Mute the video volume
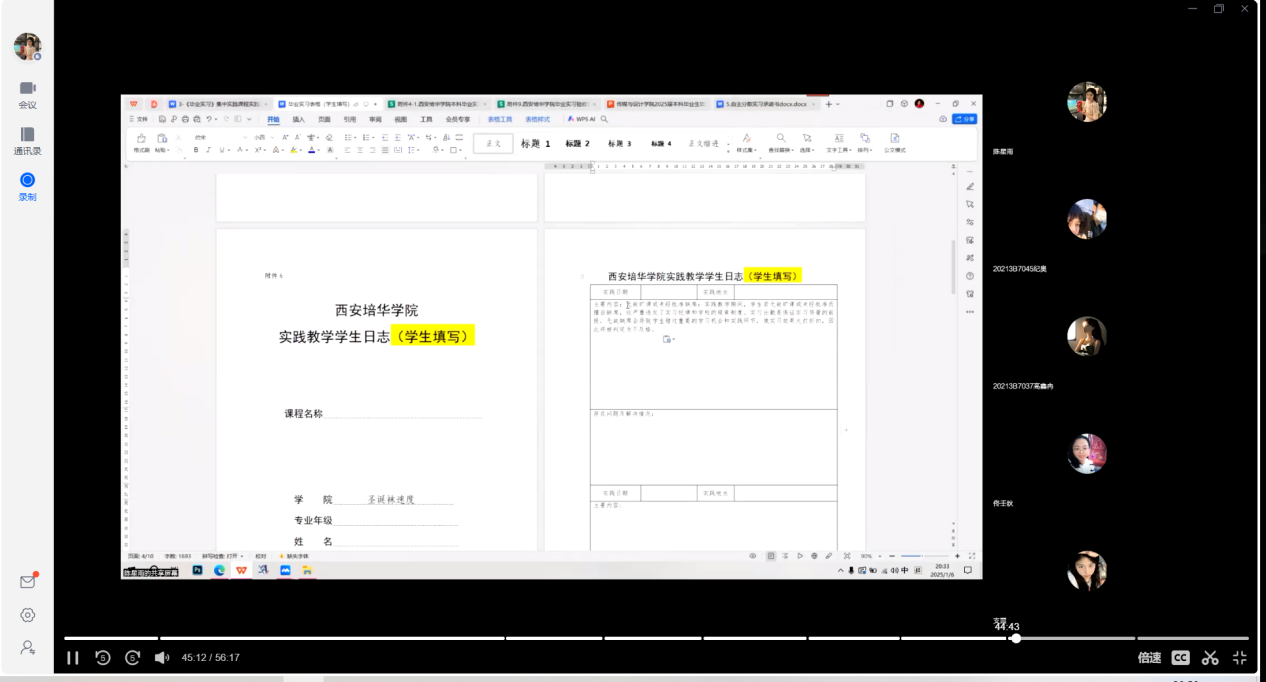Image resolution: width=1266 pixels, height=682 pixels. click(x=161, y=658)
